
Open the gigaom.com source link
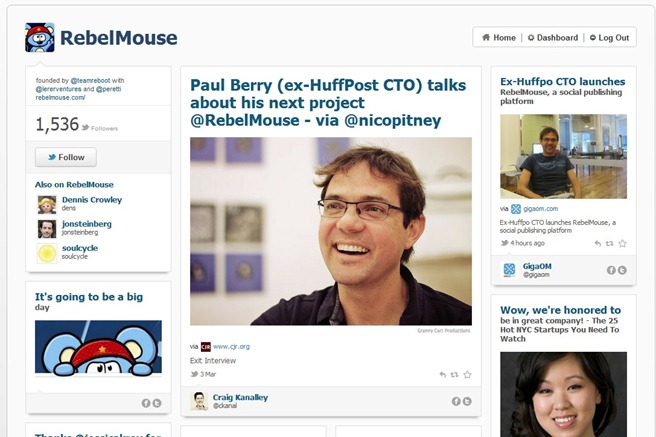[x=540, y=209]
